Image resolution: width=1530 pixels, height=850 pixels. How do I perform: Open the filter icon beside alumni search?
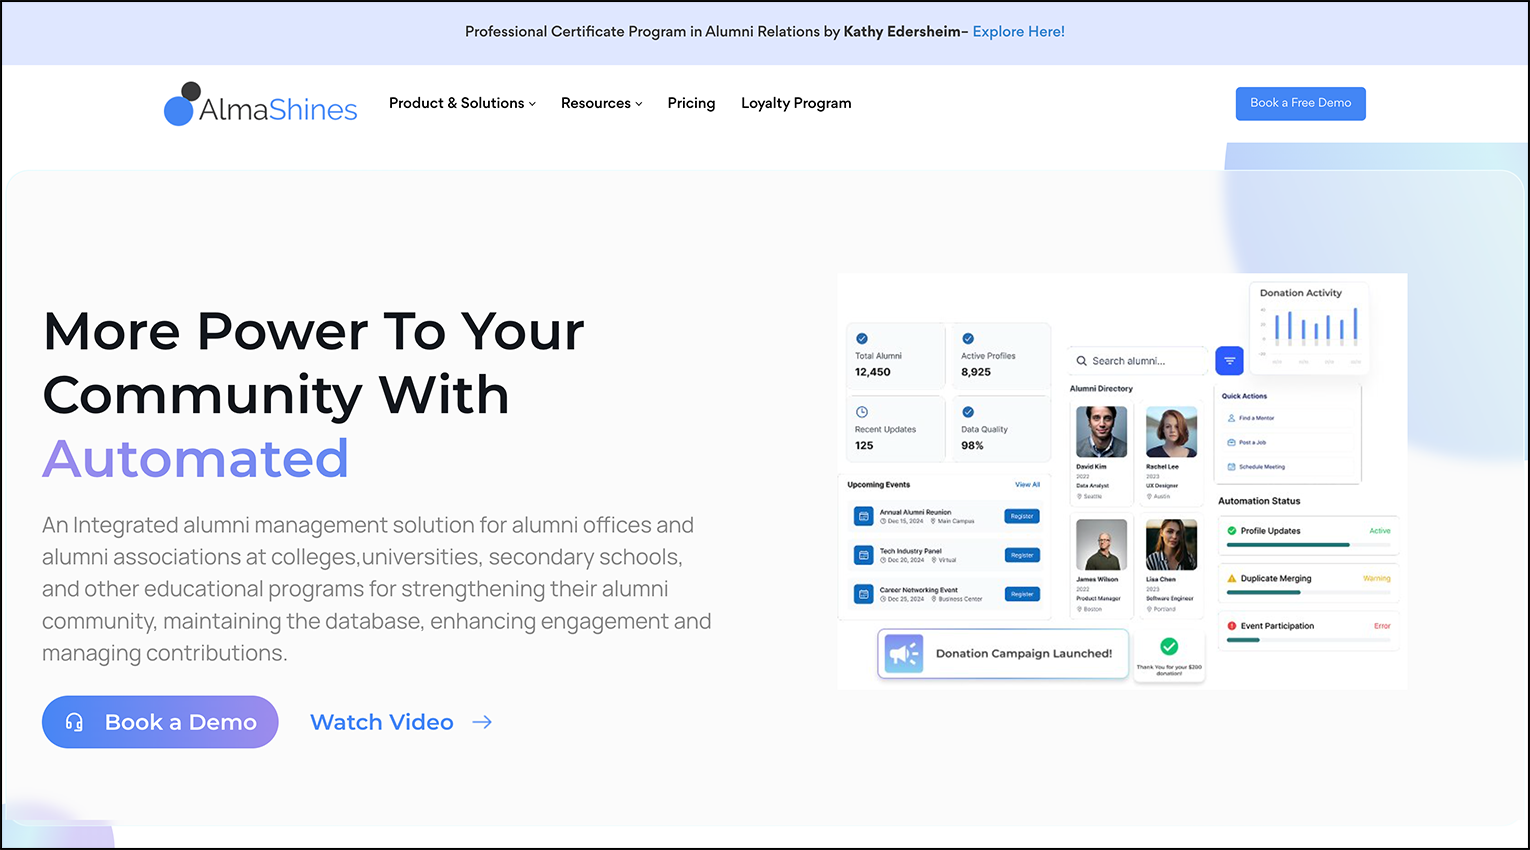click(x=1229, y=360)
